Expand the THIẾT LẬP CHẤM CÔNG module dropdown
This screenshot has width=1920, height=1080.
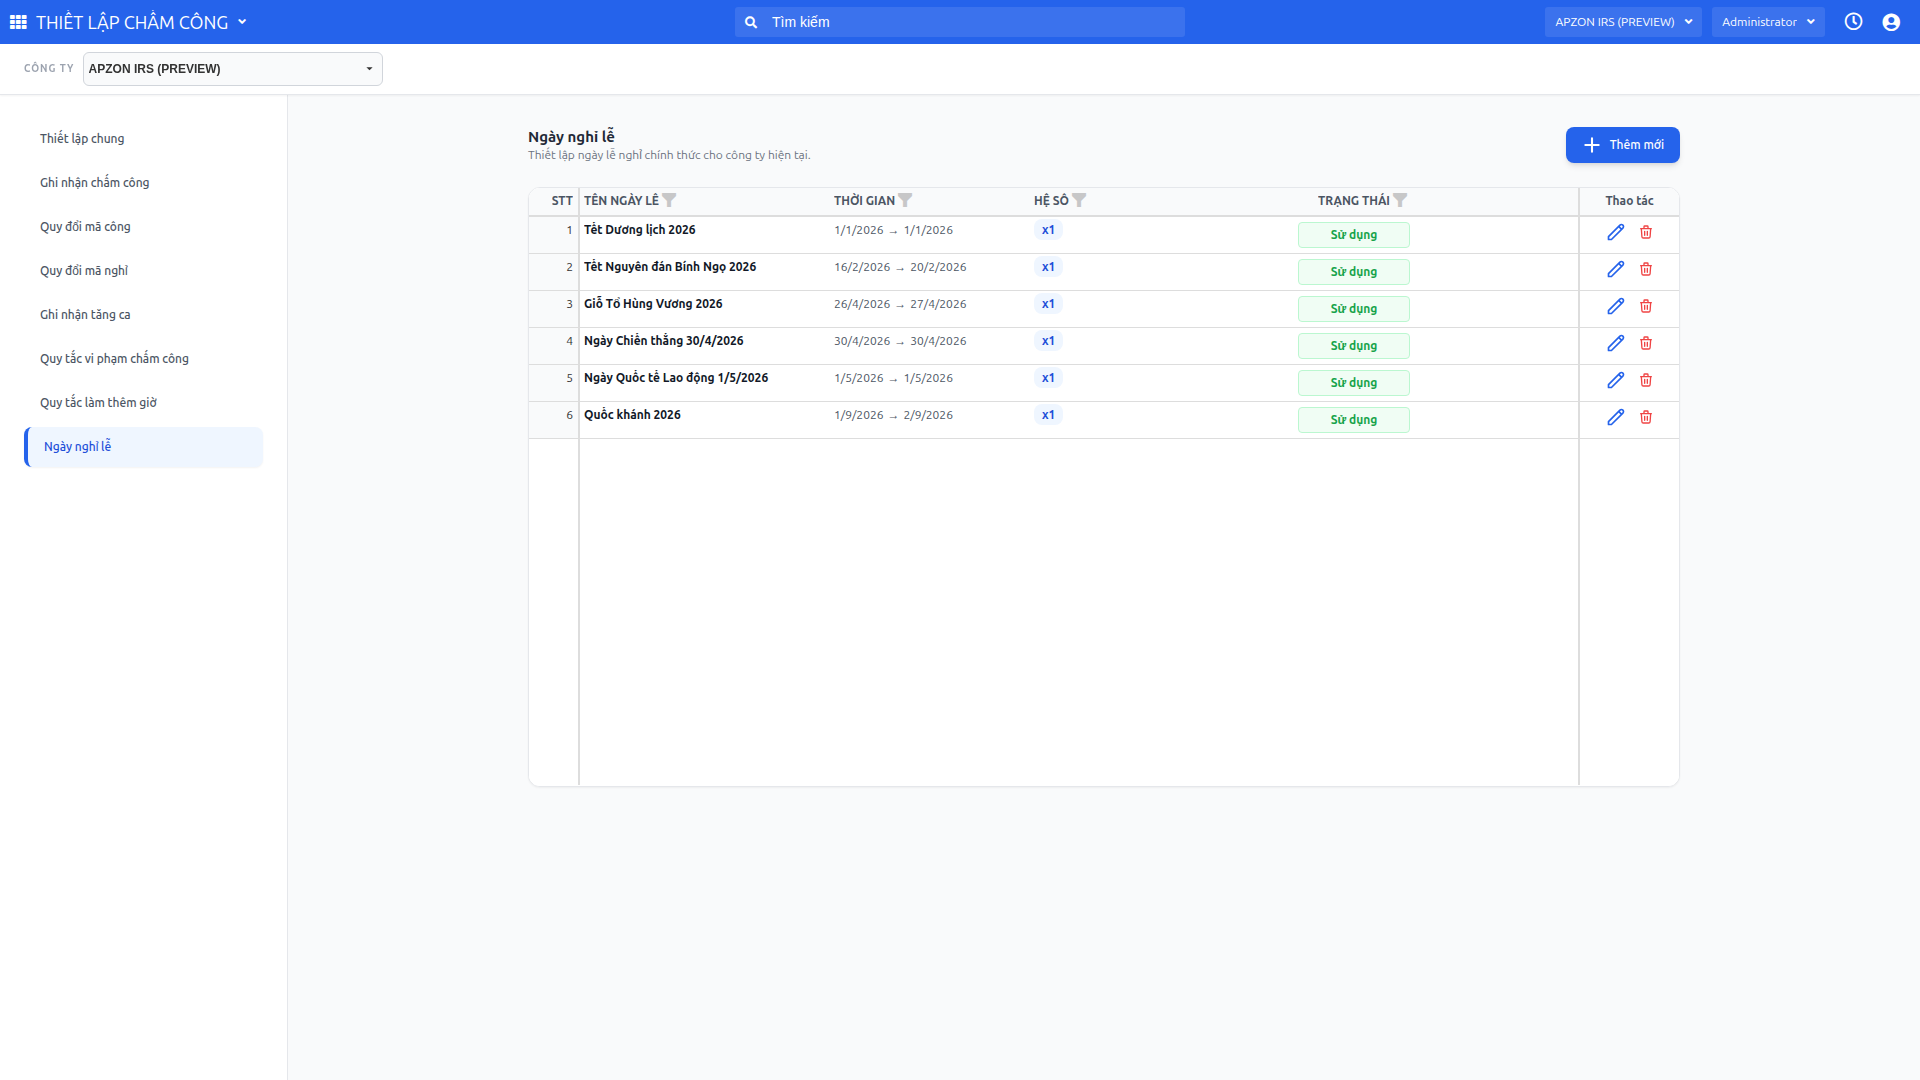242,22
